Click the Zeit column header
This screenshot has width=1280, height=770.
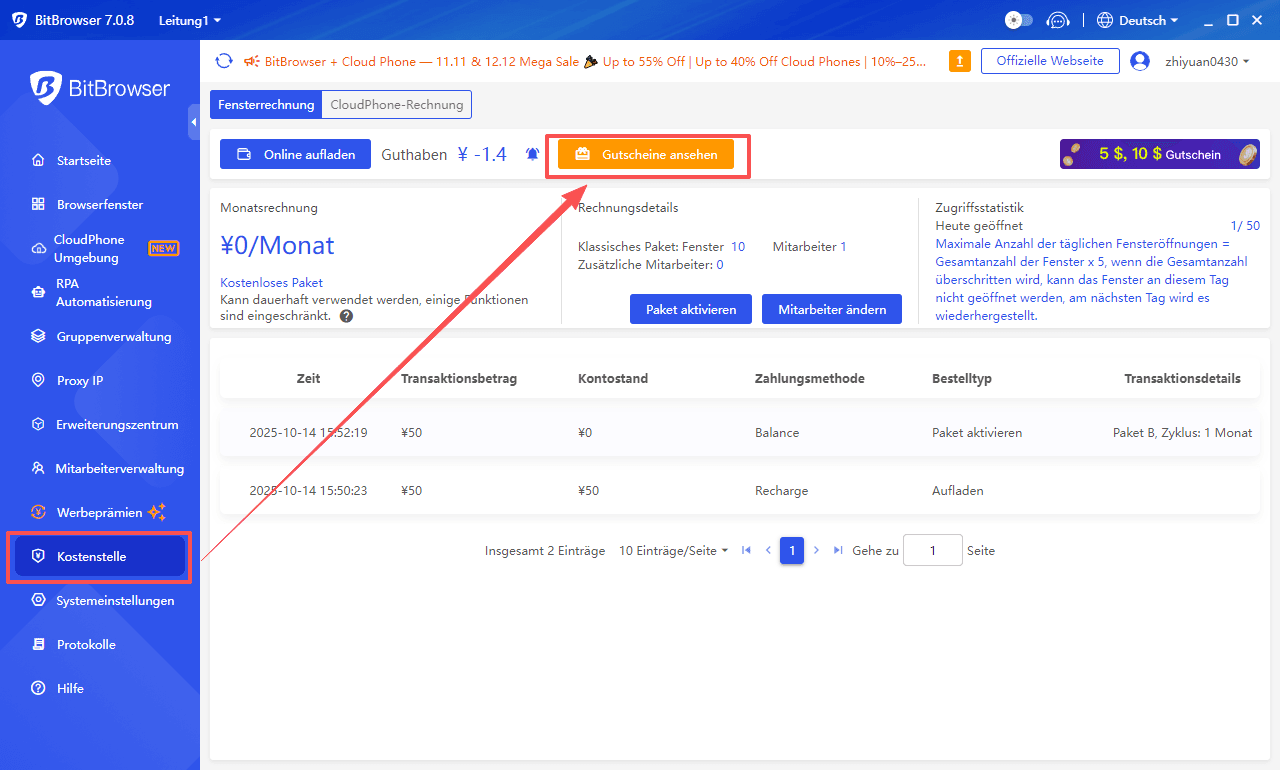pos(309,378)
